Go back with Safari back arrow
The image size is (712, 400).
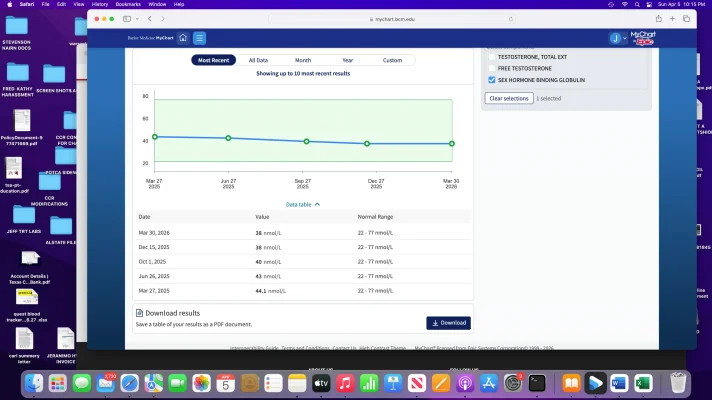click(x=150, y=18)
